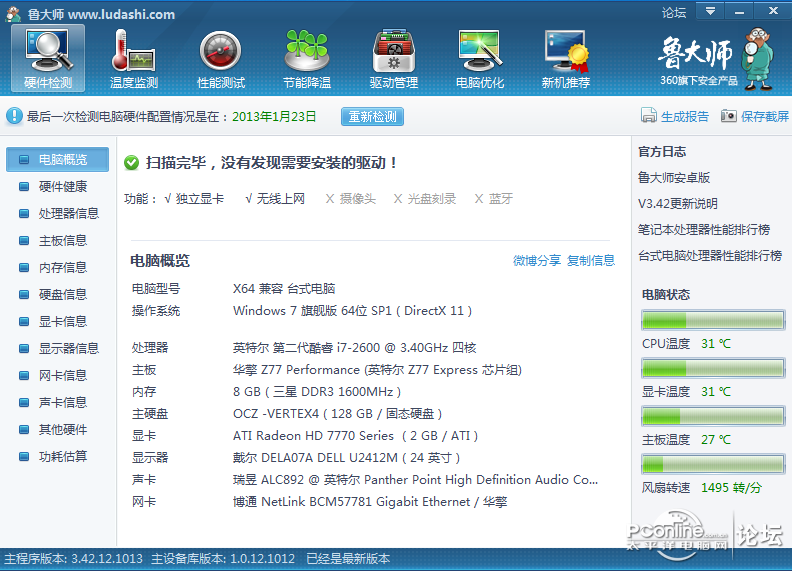
Task: Open the 电脑优化 PC optimization tool
Action: click(x=480, y=59)
